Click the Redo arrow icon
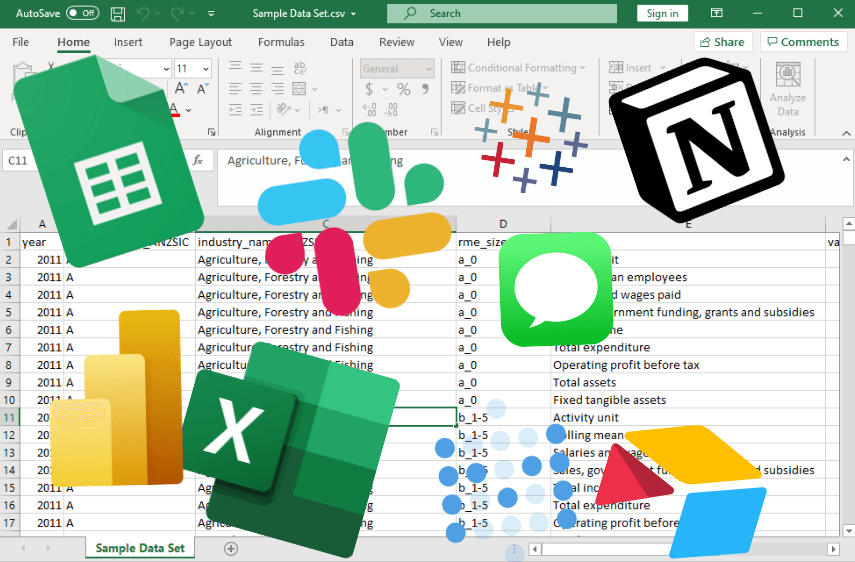Screen dimensions: 855x562 coord(177,14)
